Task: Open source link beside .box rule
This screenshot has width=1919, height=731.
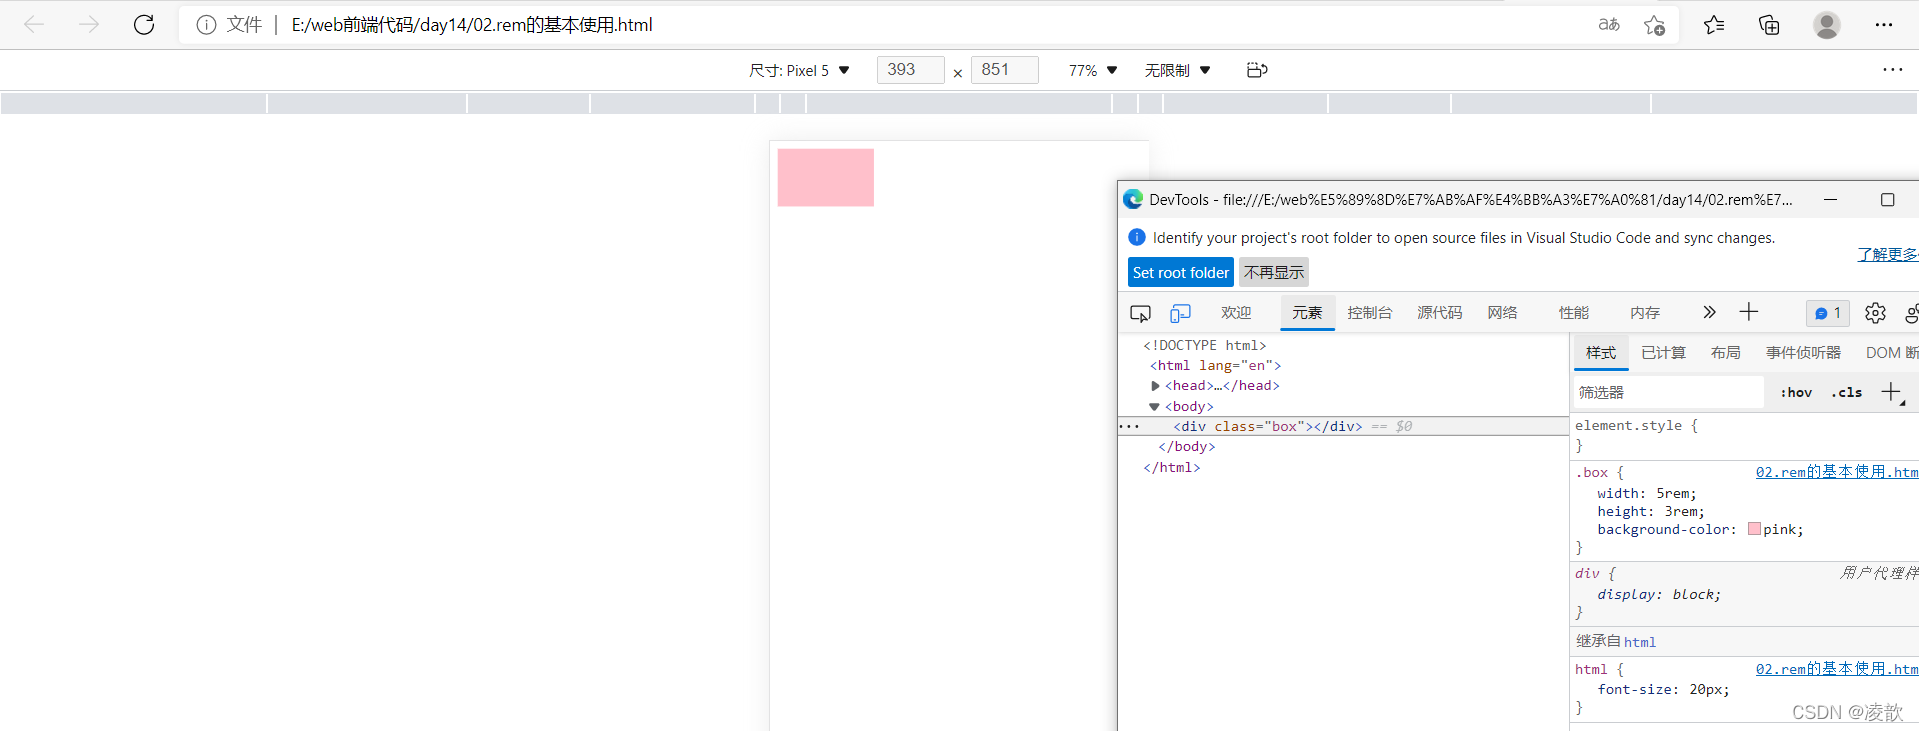Action: (1837, 472)
